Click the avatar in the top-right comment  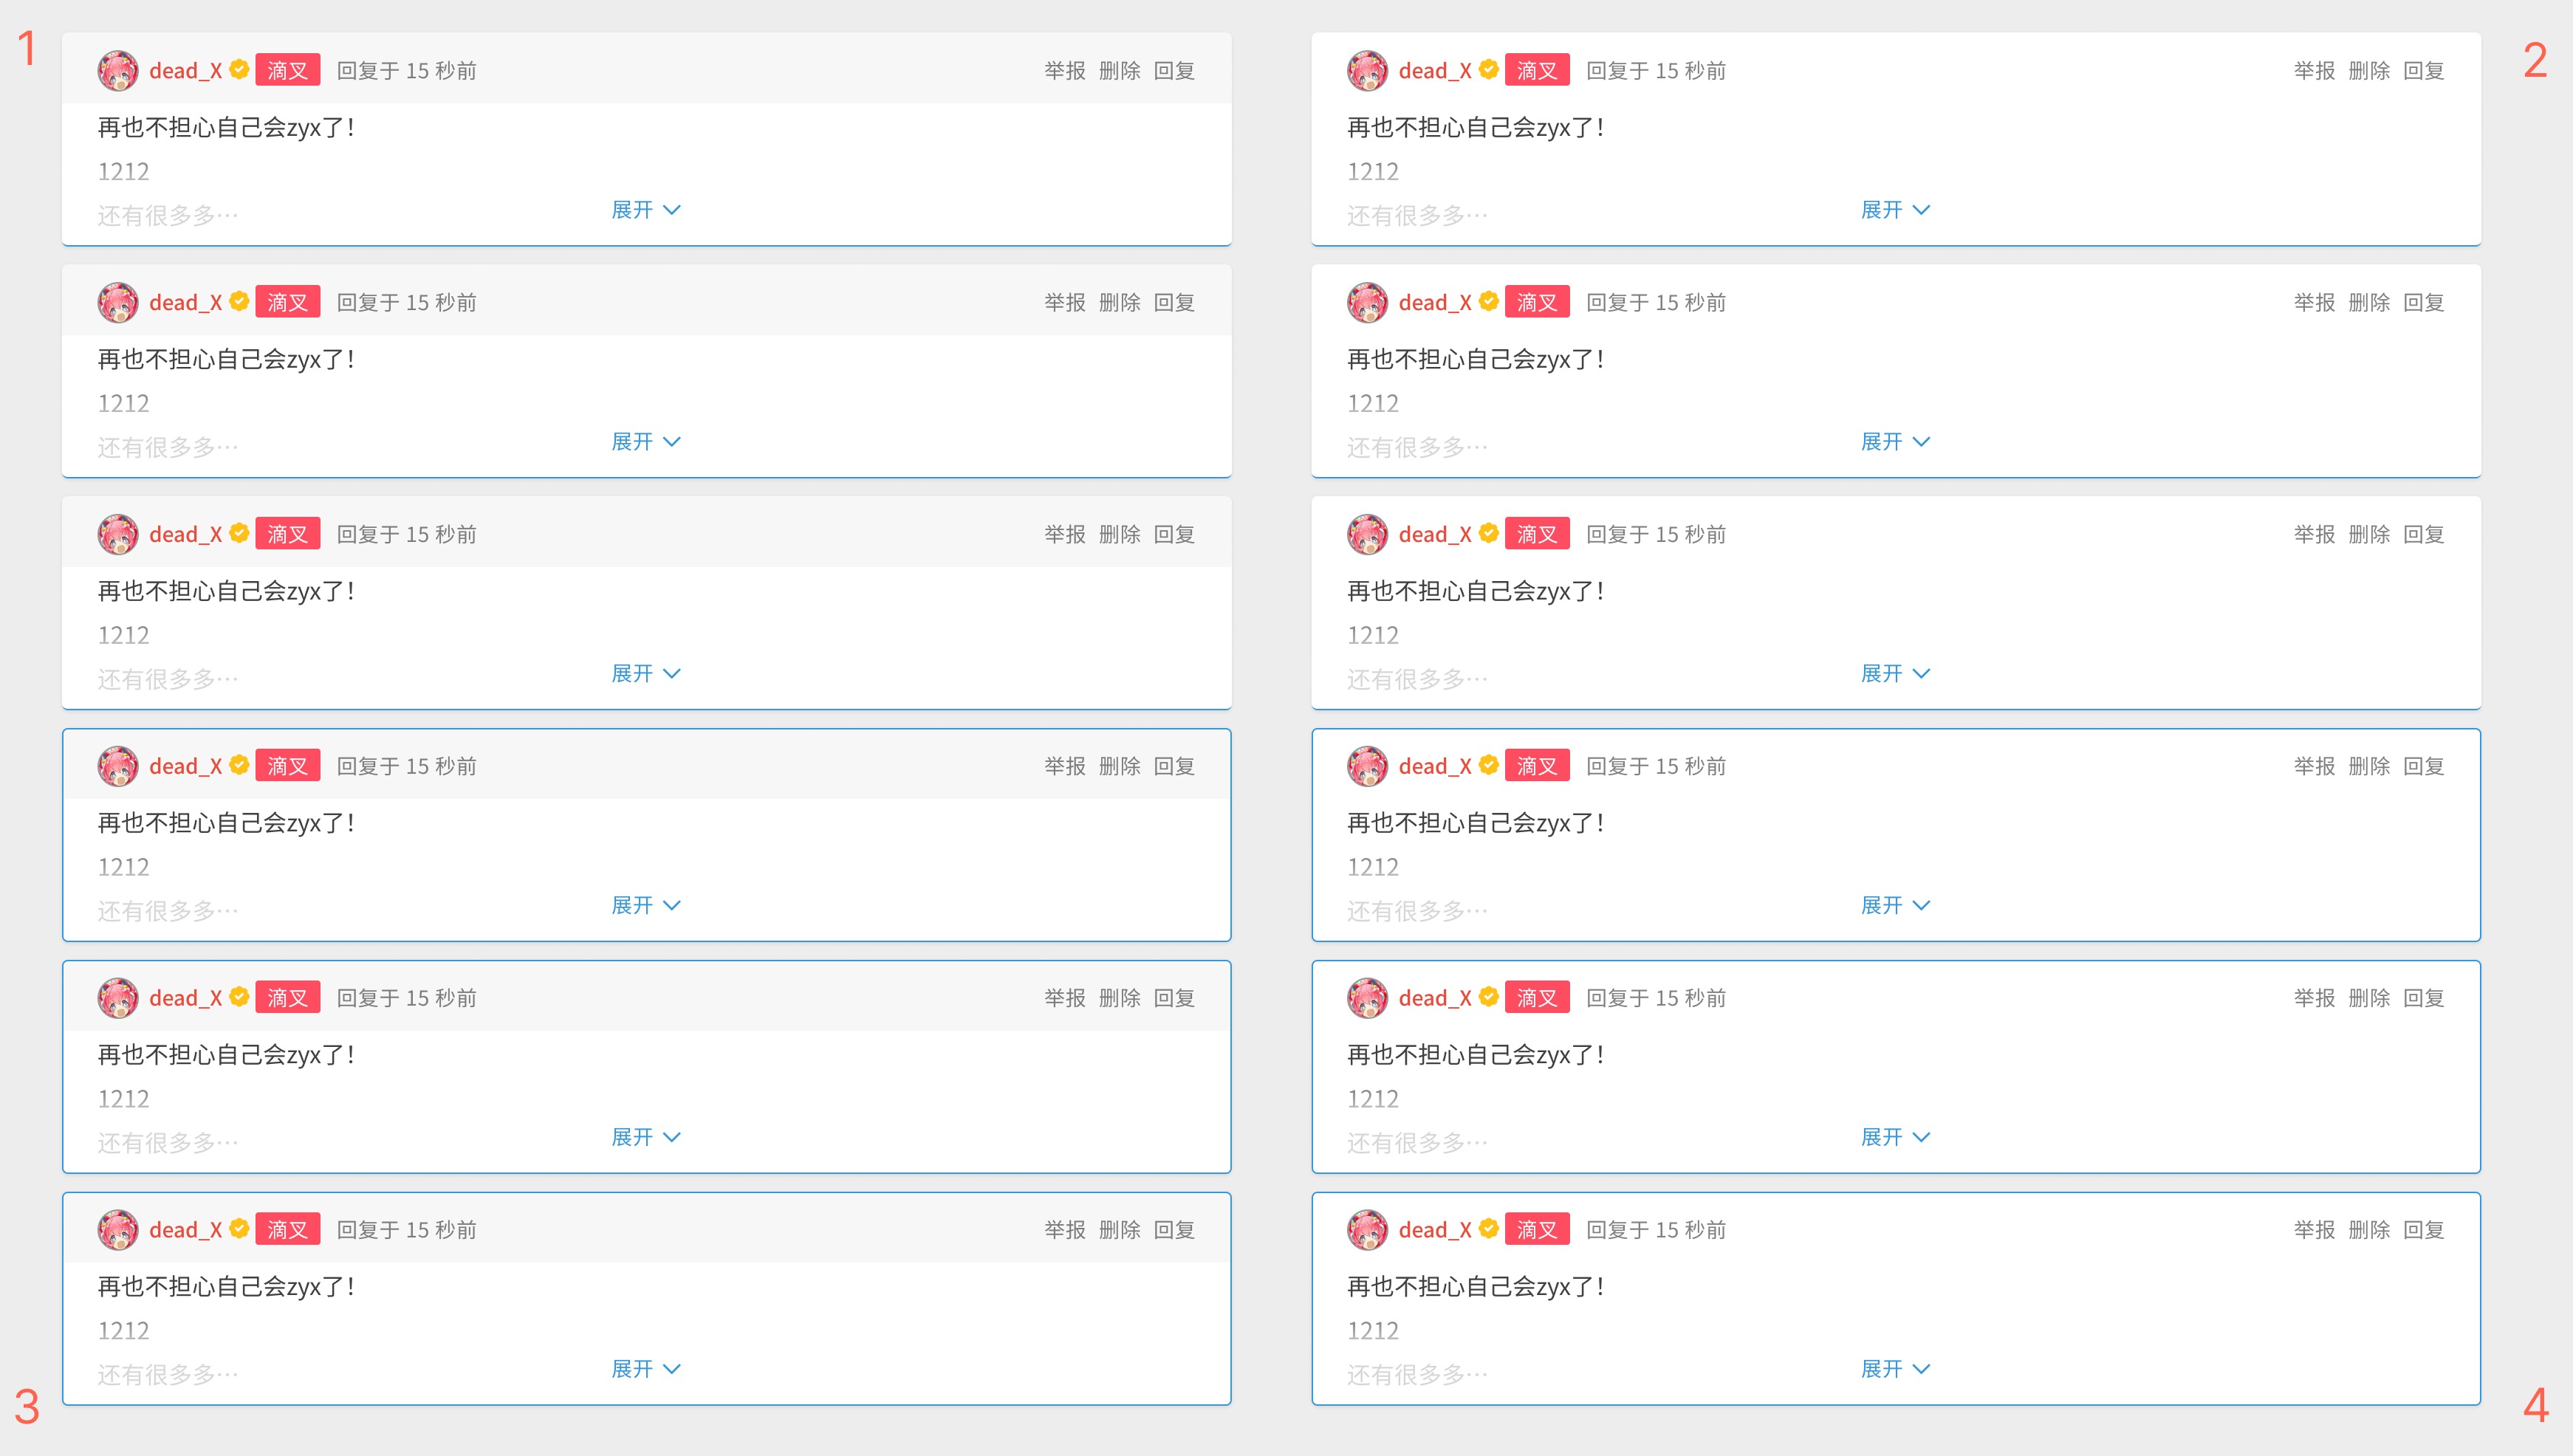click(1366, 71)
